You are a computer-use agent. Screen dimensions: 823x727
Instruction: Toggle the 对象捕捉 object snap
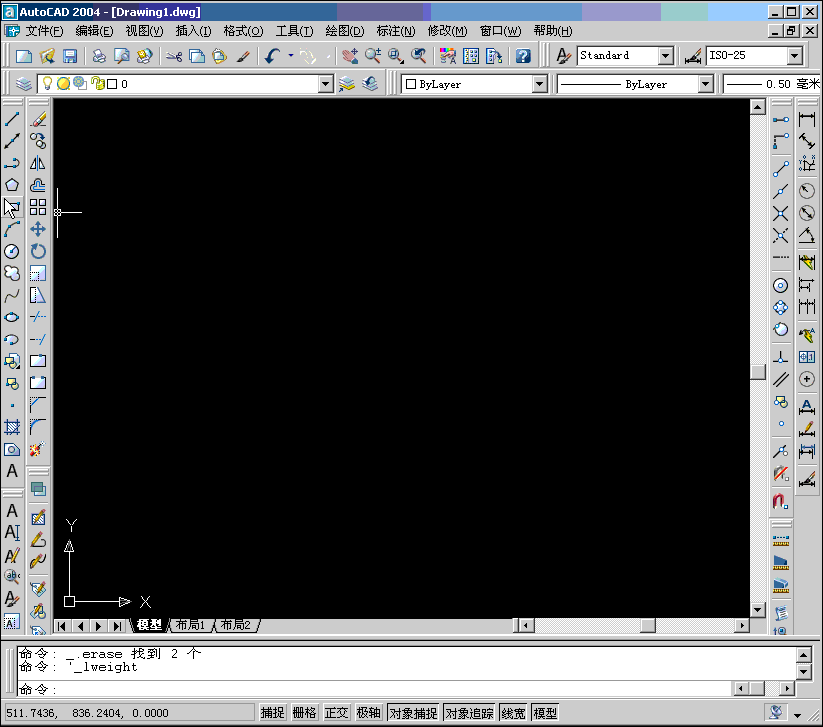413,713
